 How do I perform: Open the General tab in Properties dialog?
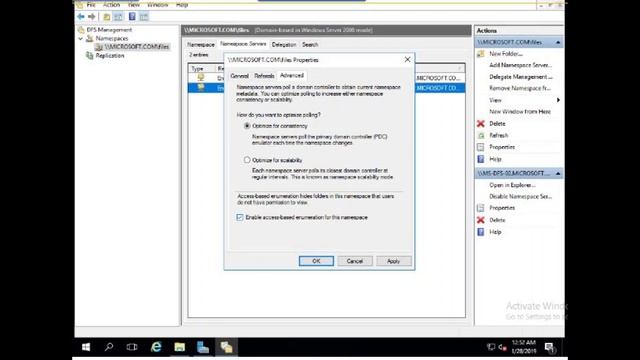pyautogui.click(x=240, y=76)
